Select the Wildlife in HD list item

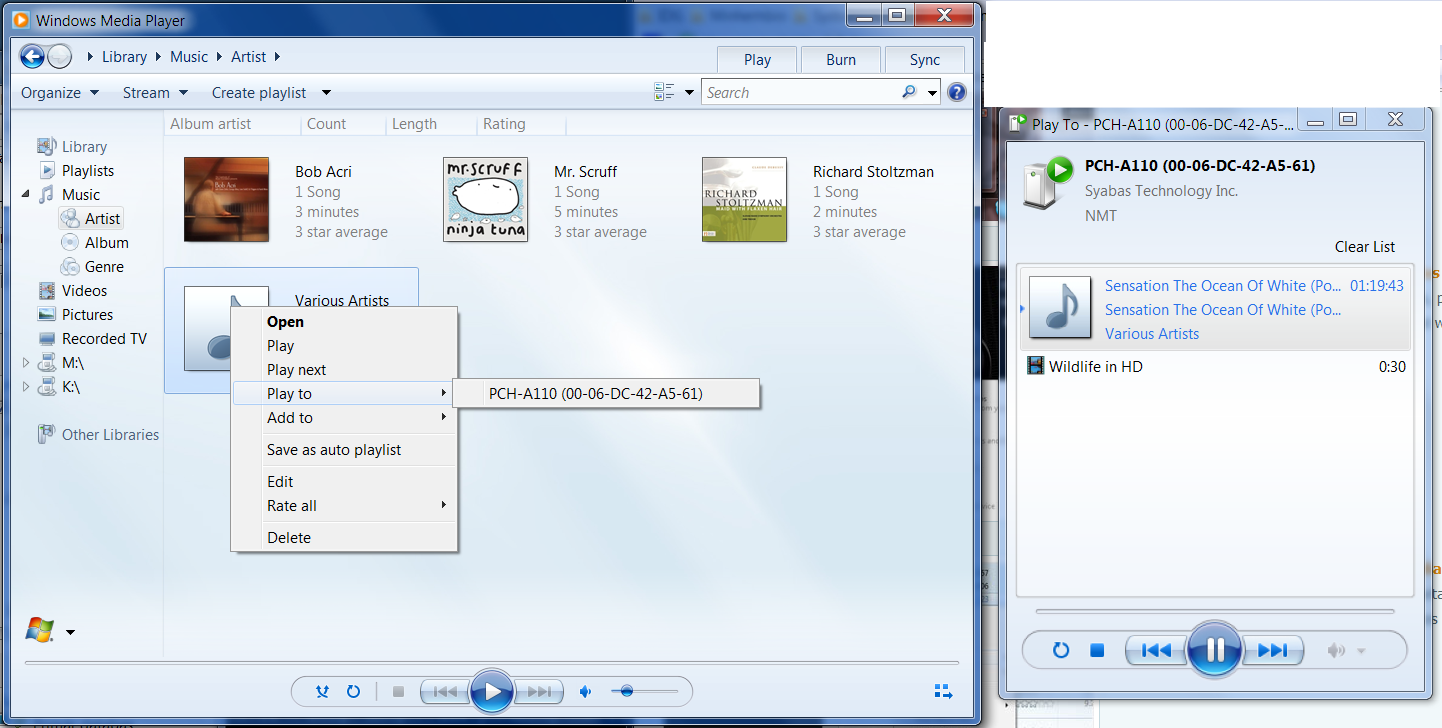click(x=1215, y=367)
